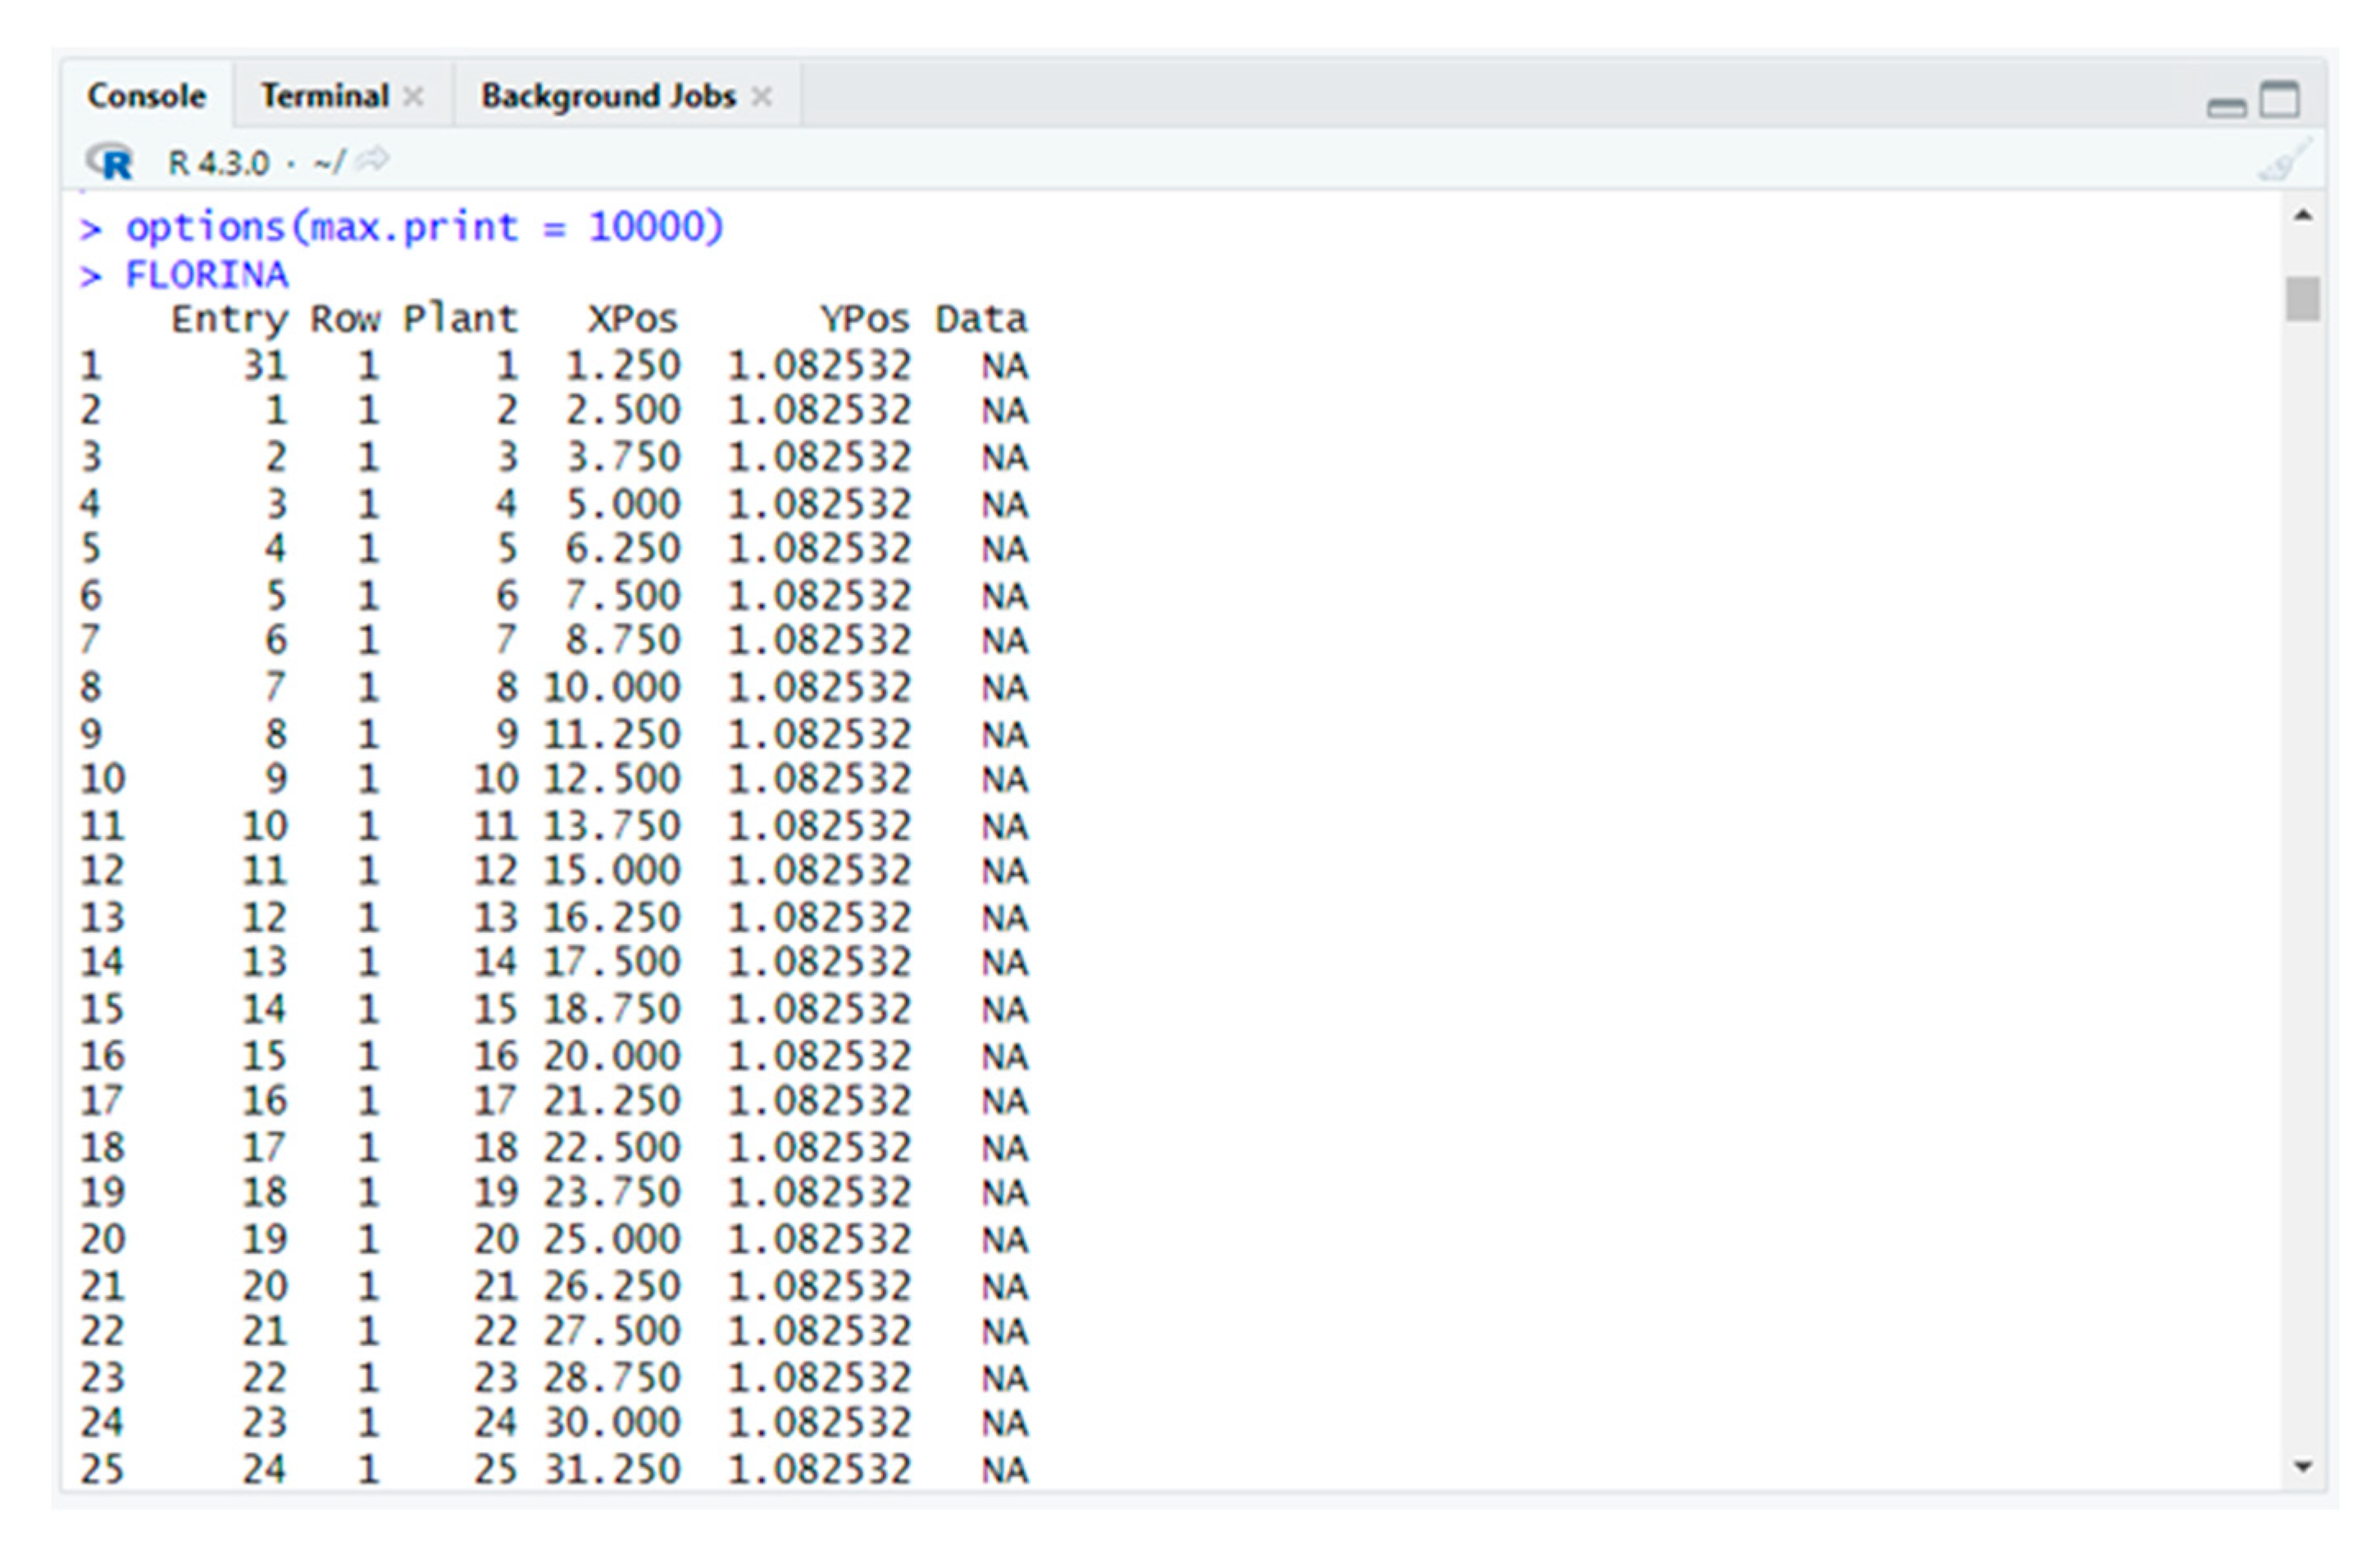Click the FLORINA command line
The image size is (2380, 1551).
tap(205, 275)
